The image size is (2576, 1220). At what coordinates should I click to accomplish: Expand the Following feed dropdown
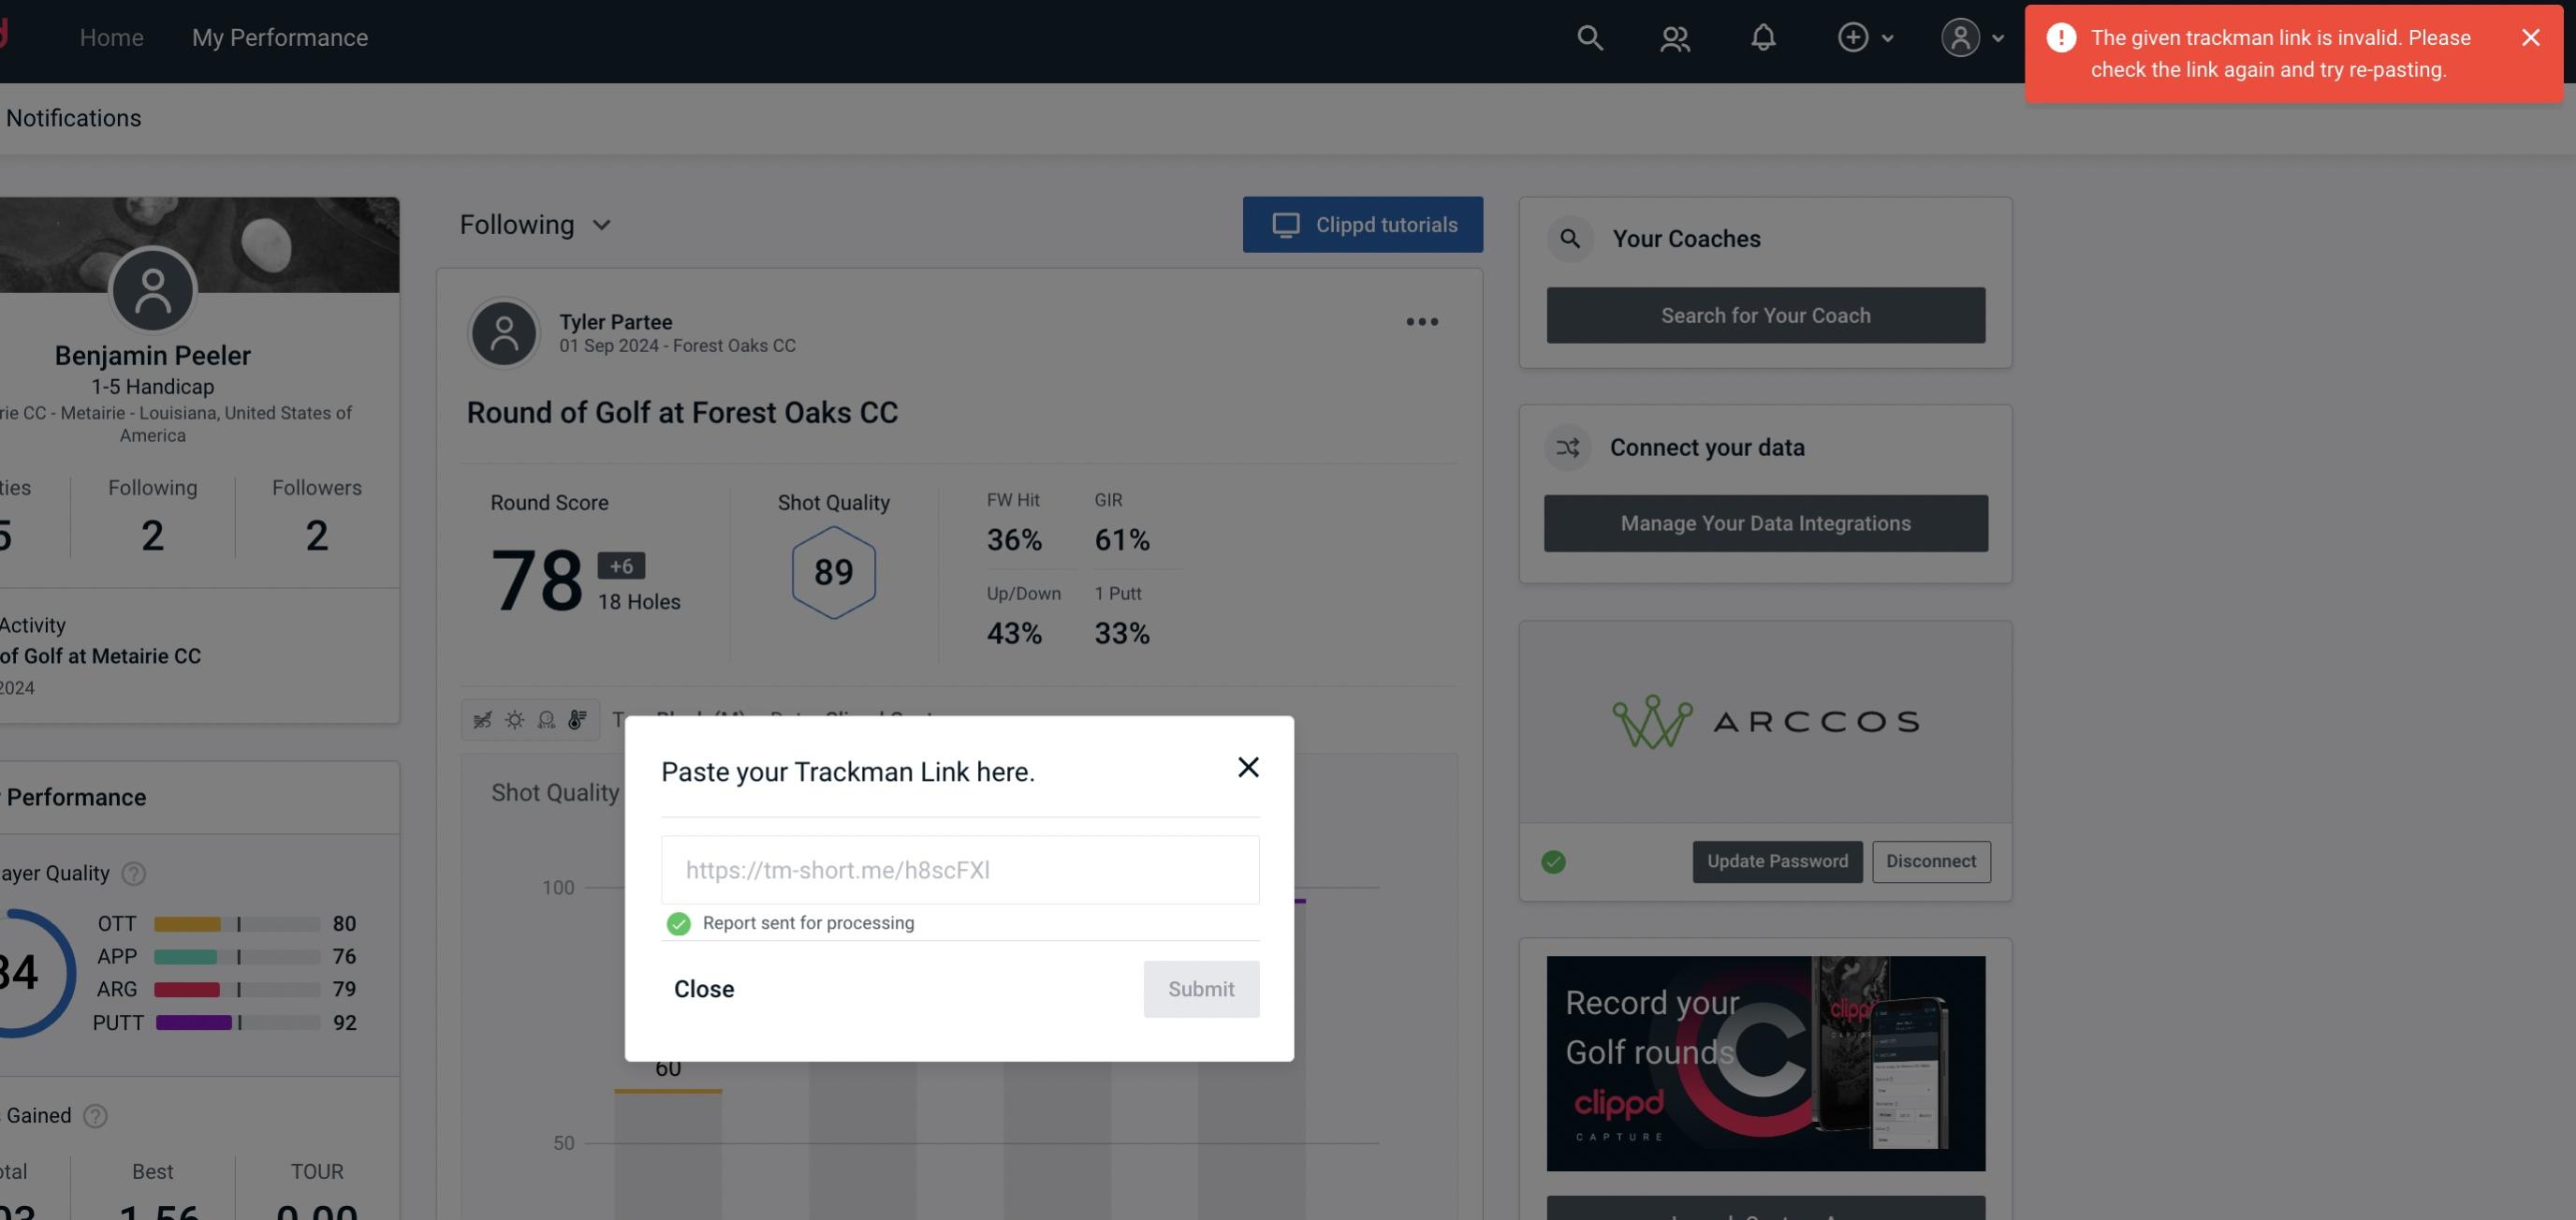click(535, 222)
